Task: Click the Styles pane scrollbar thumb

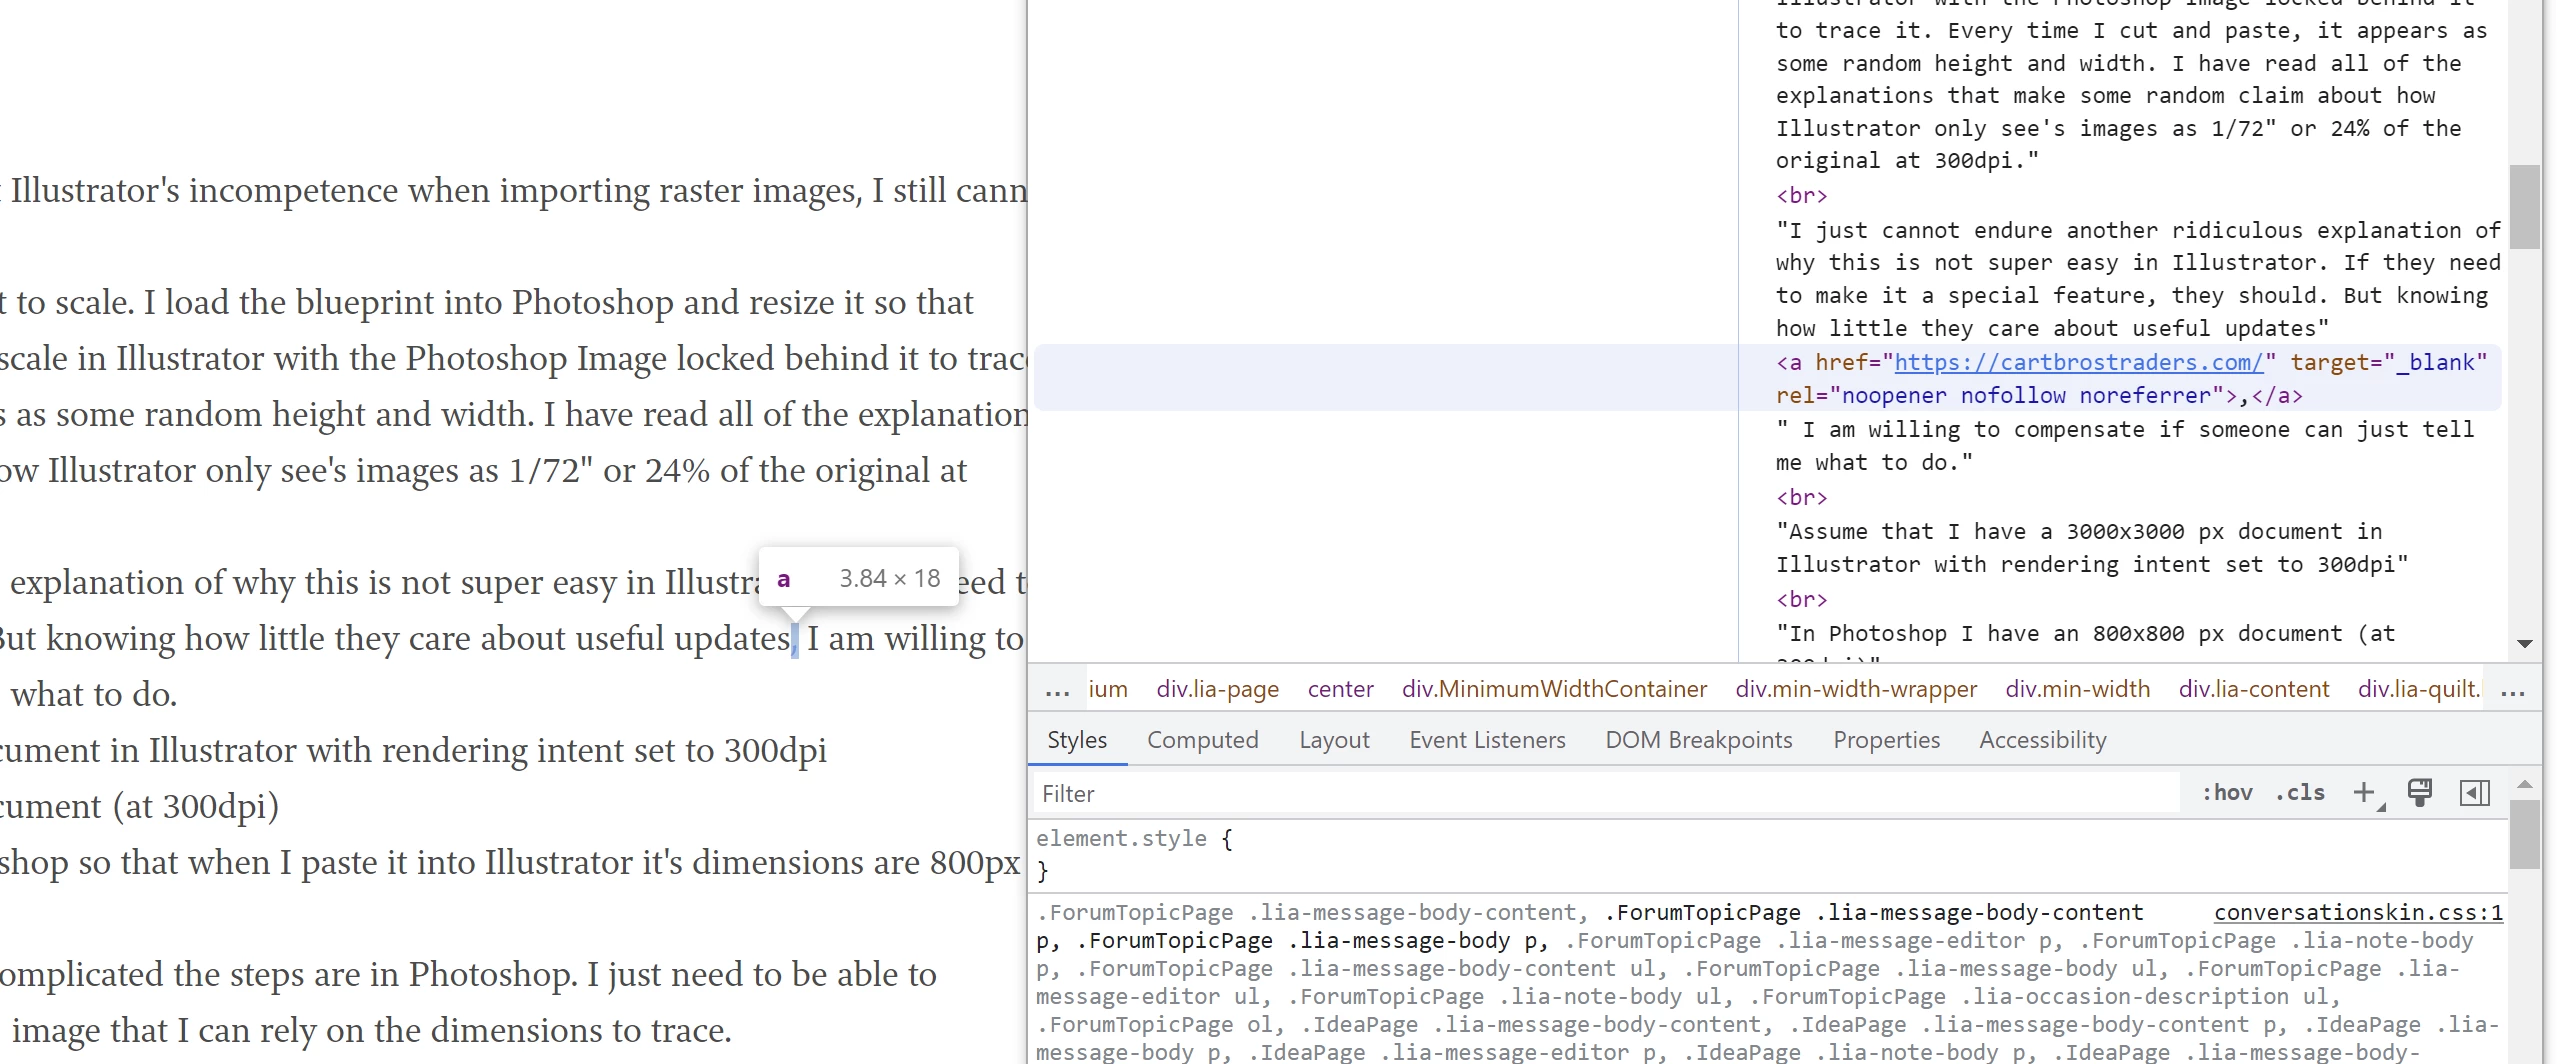Action: pos(2525,835)
